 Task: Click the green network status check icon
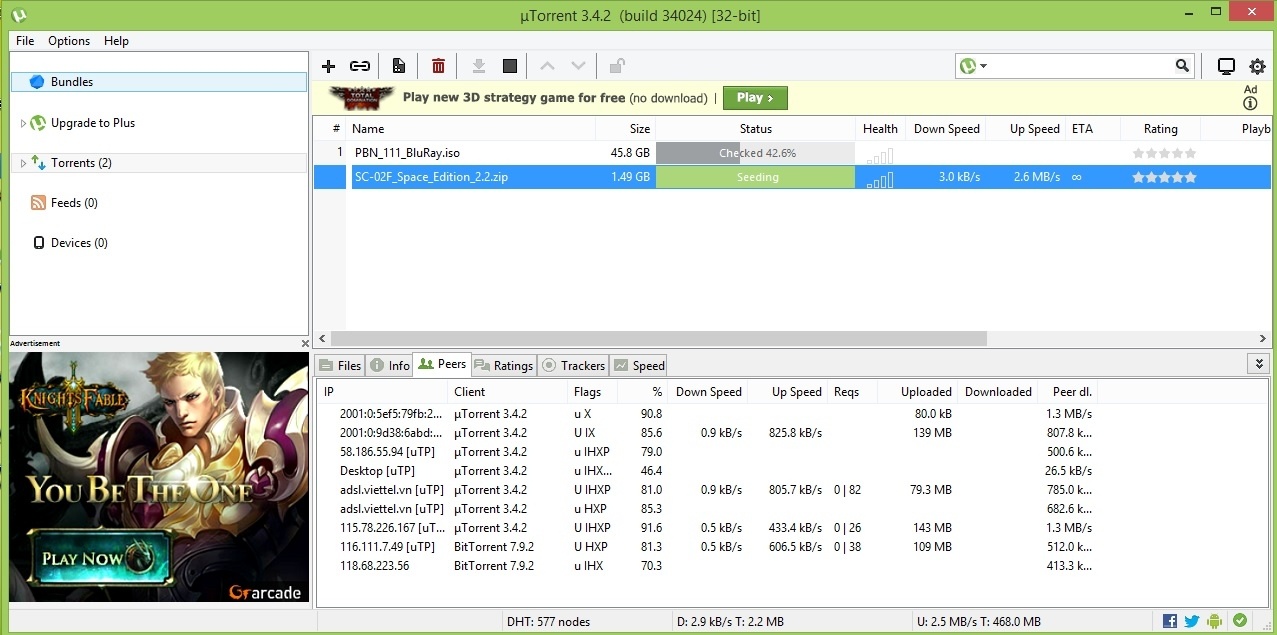click(1240, 621)
